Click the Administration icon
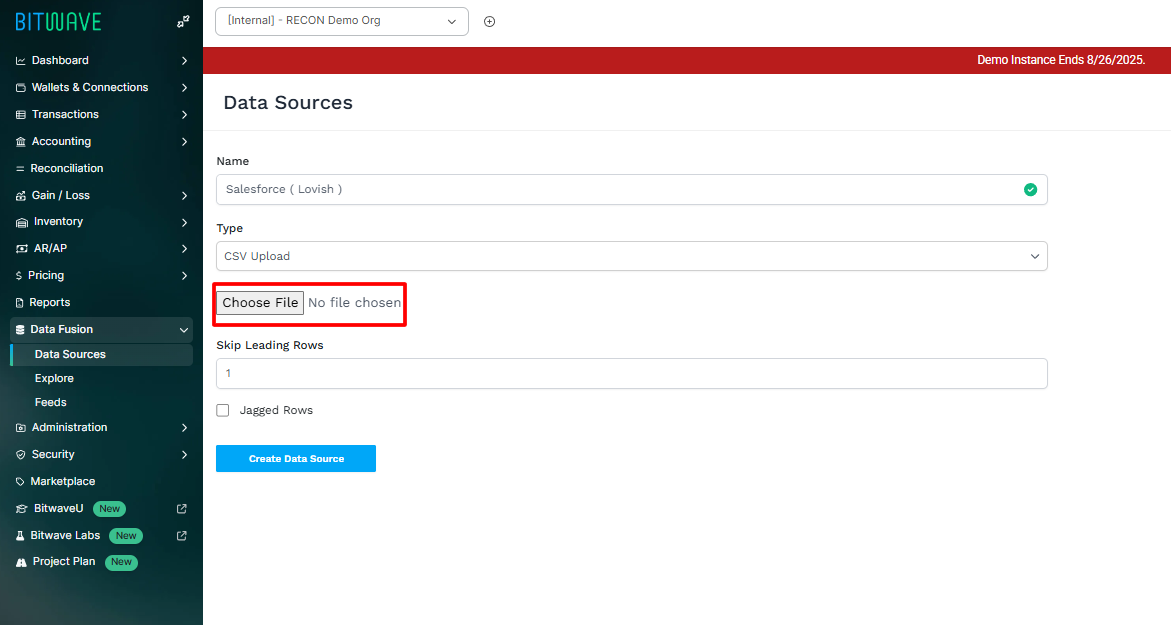This screenshot has height=625, width=1171. click(x=20, y=428)
